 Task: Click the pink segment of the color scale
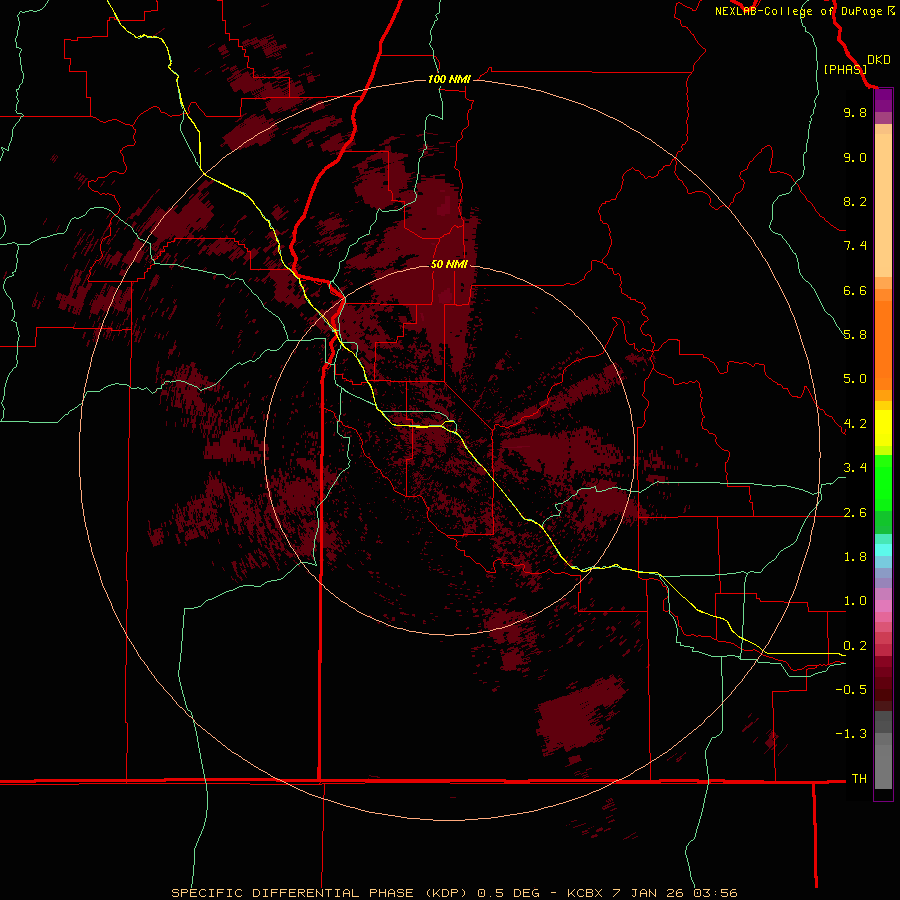tap(883, 606)
